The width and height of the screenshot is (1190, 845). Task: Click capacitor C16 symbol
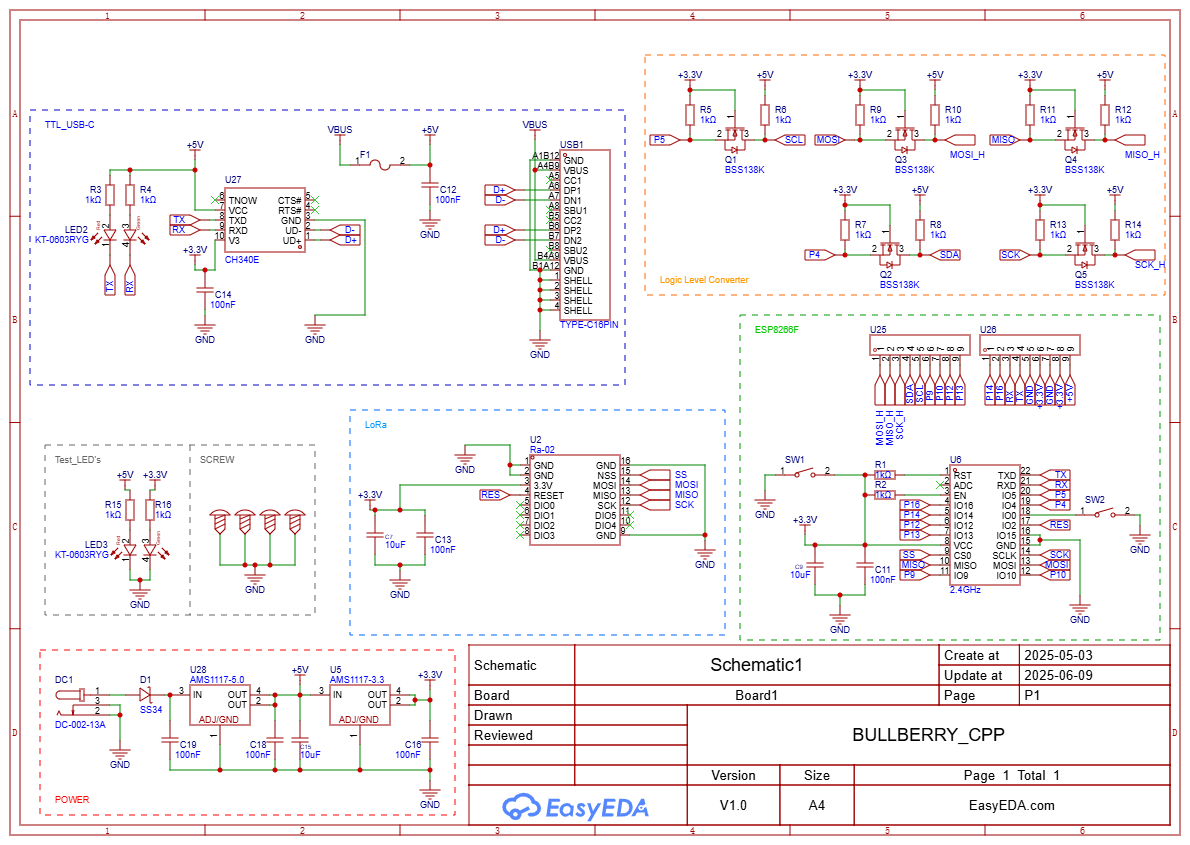430,739
